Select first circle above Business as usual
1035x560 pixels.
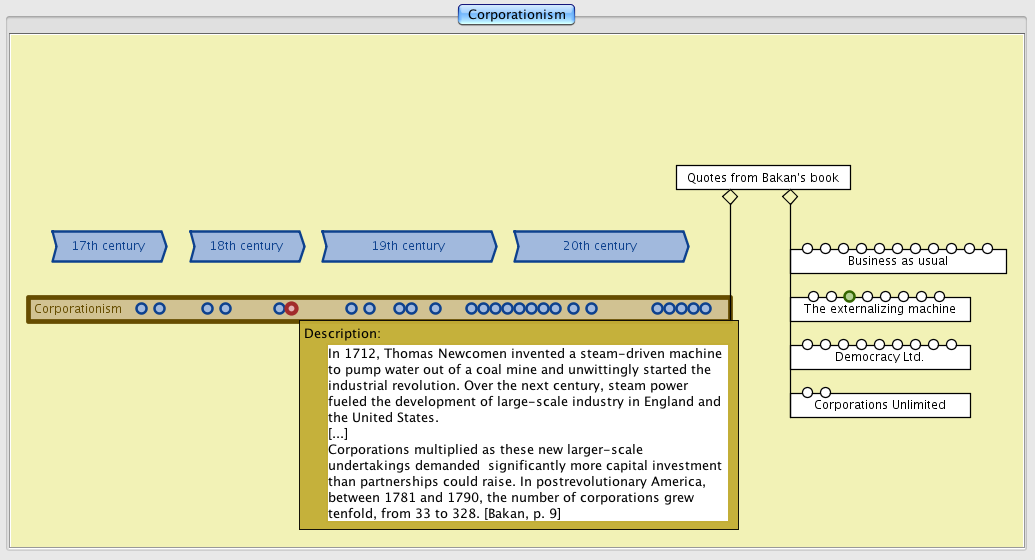(x=807, y=249)
